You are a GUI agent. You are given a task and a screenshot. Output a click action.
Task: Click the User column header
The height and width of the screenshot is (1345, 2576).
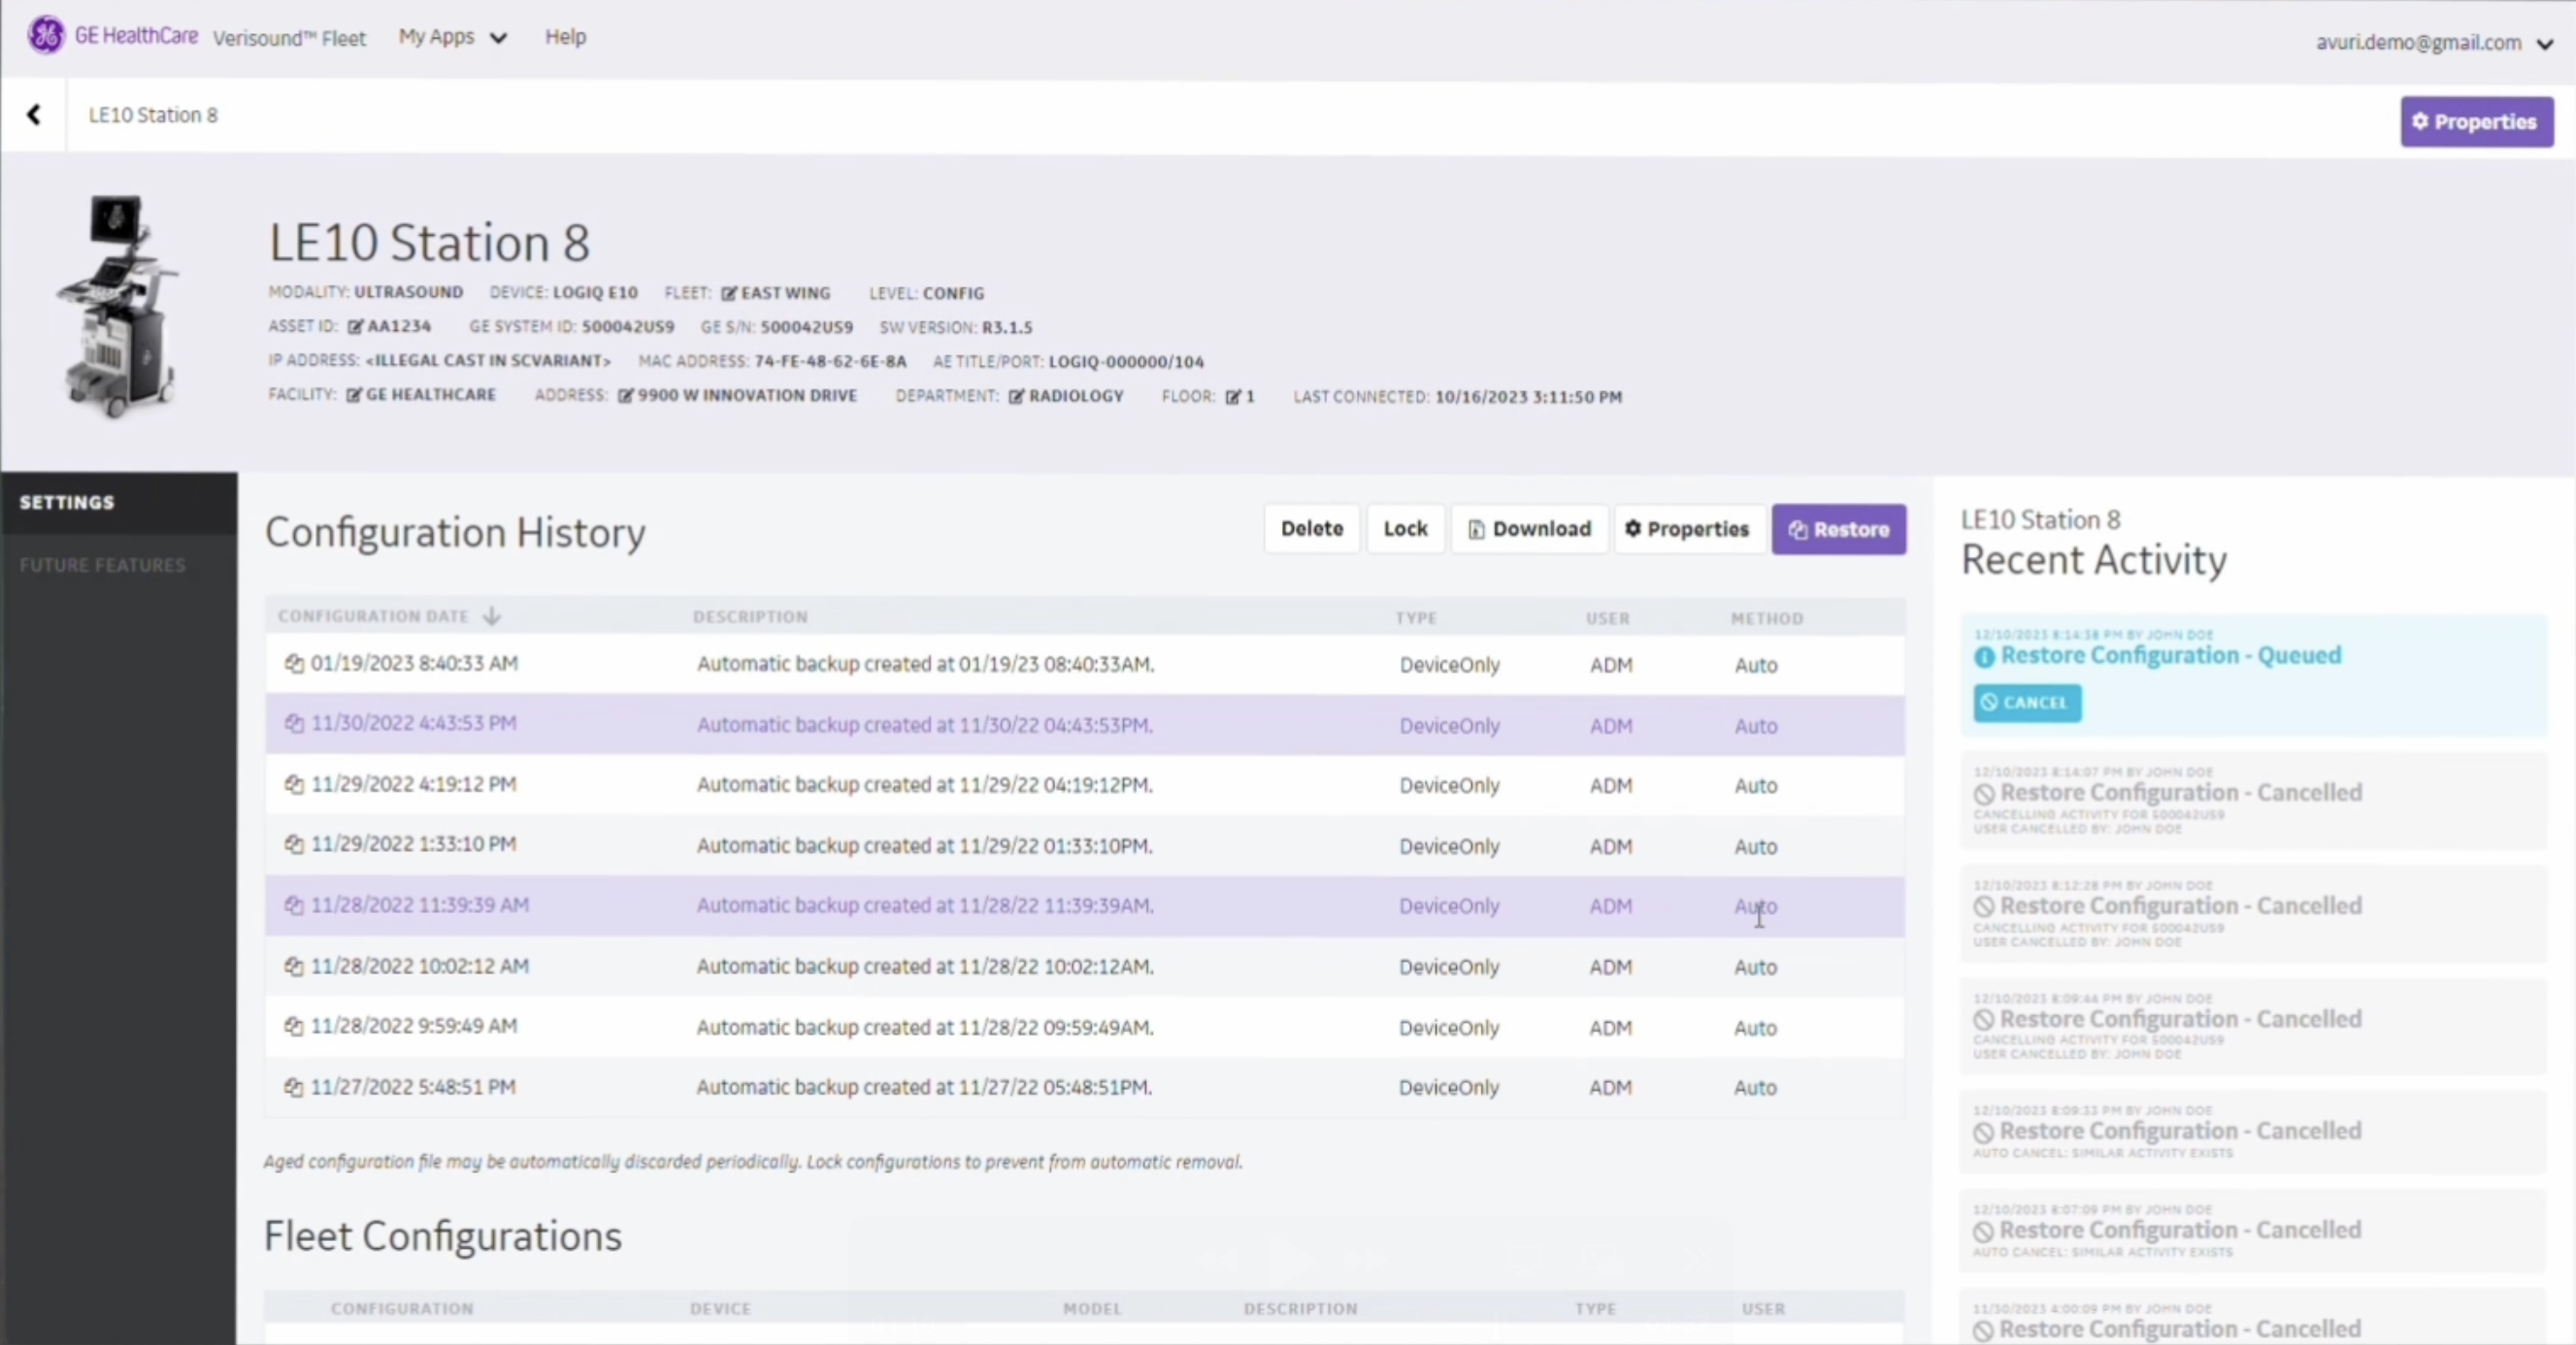click(1607, 618)
